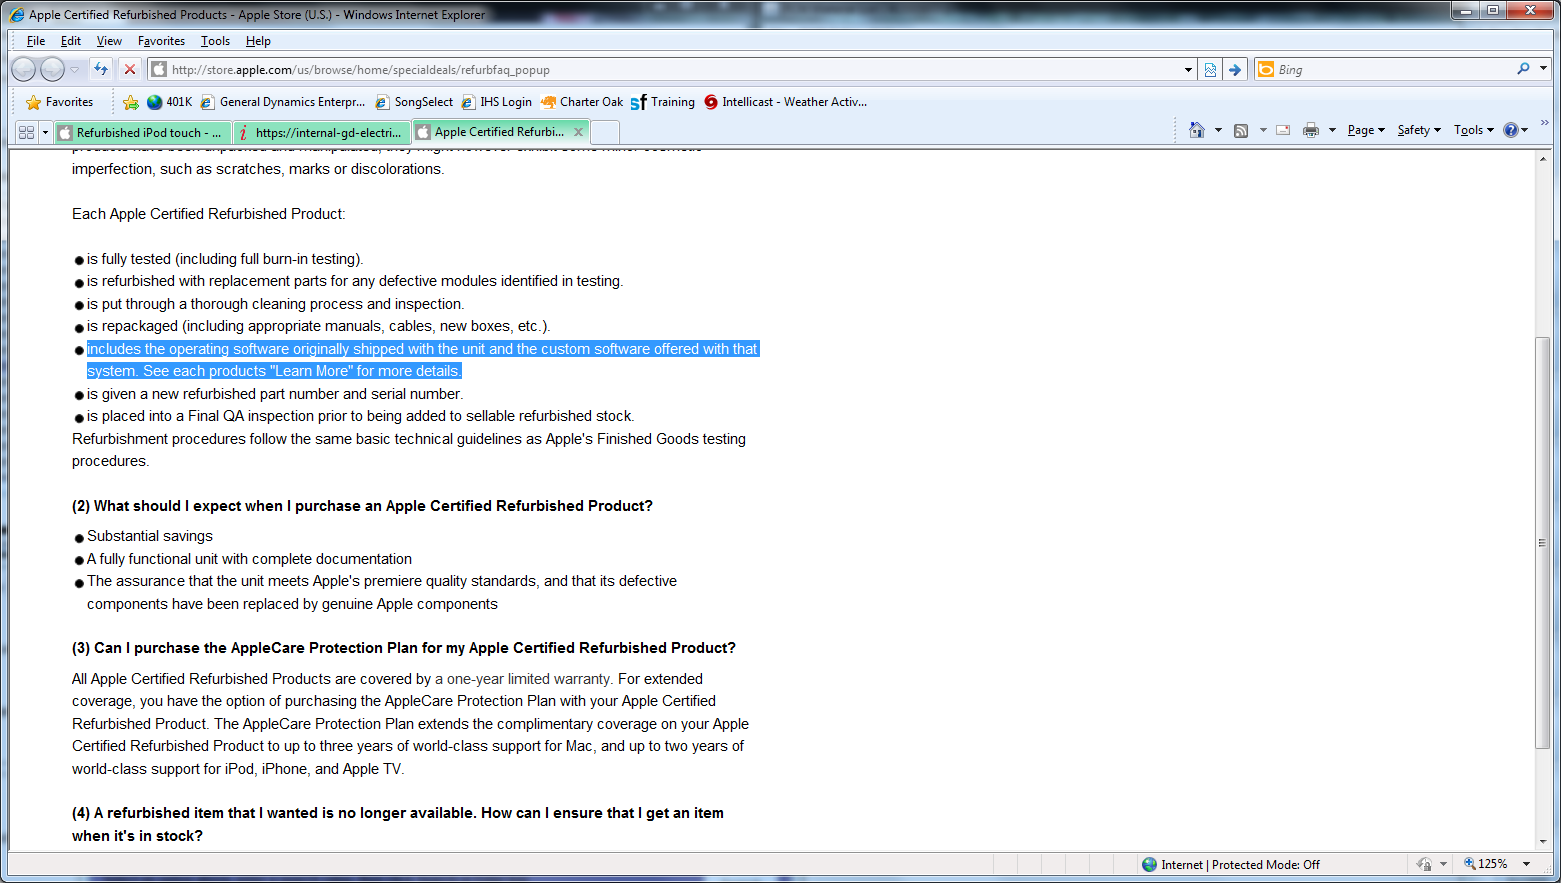
Task: Open the Favorites menu in menu bar
Action: point(161,41)
